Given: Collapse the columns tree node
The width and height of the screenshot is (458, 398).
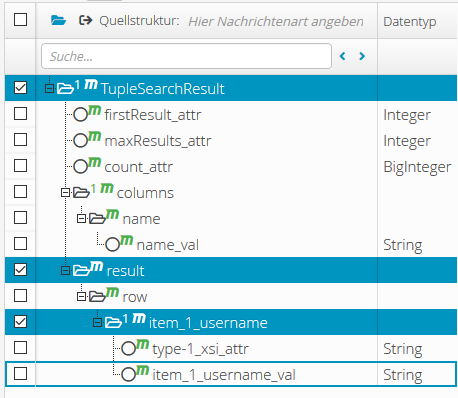Looking at the screenshot, I should pyautogui.click(x=65, y=193).
